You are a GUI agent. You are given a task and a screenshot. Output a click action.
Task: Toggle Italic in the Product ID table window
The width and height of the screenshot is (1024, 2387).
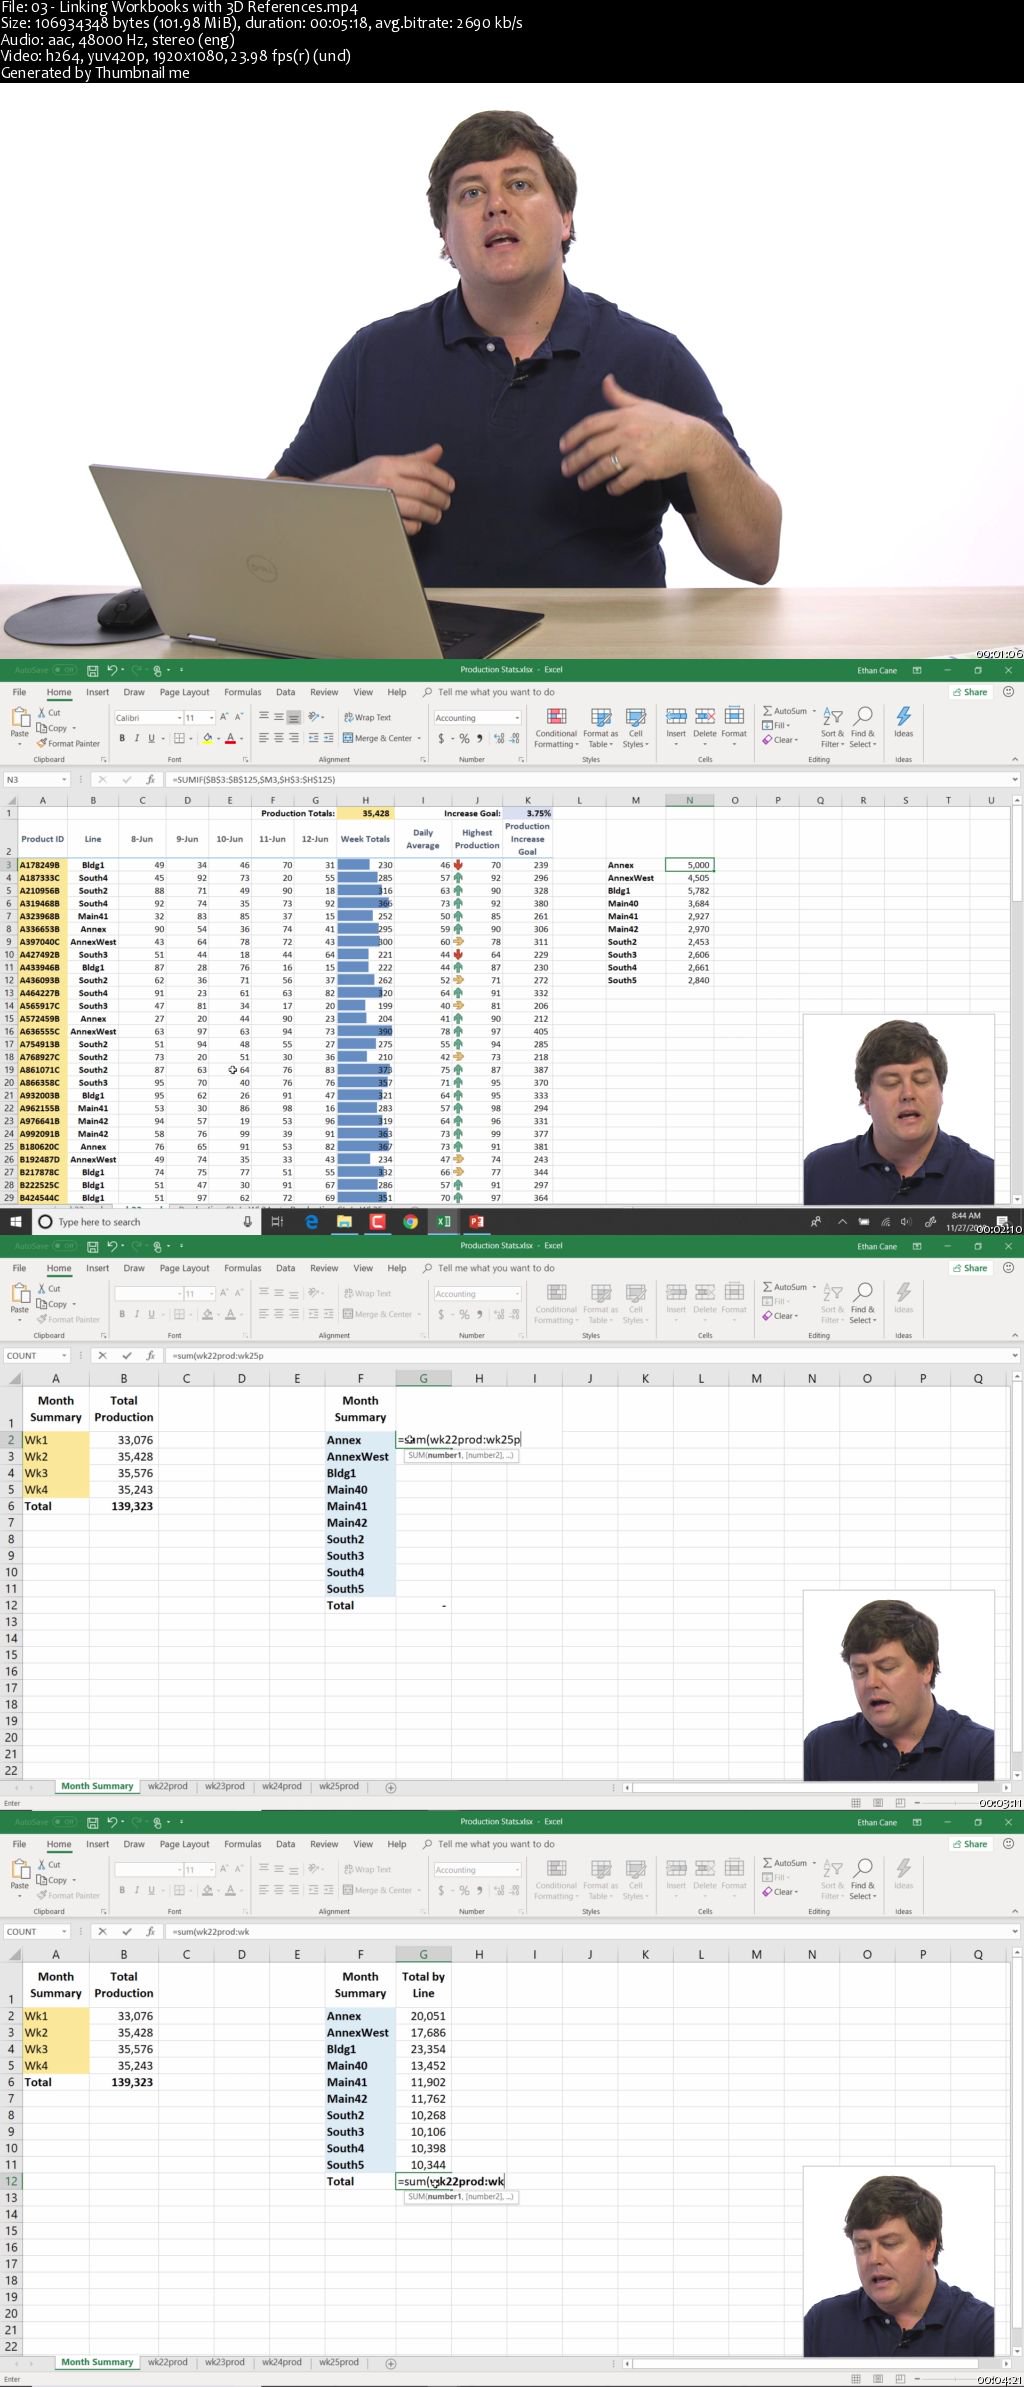click(137, 738)
